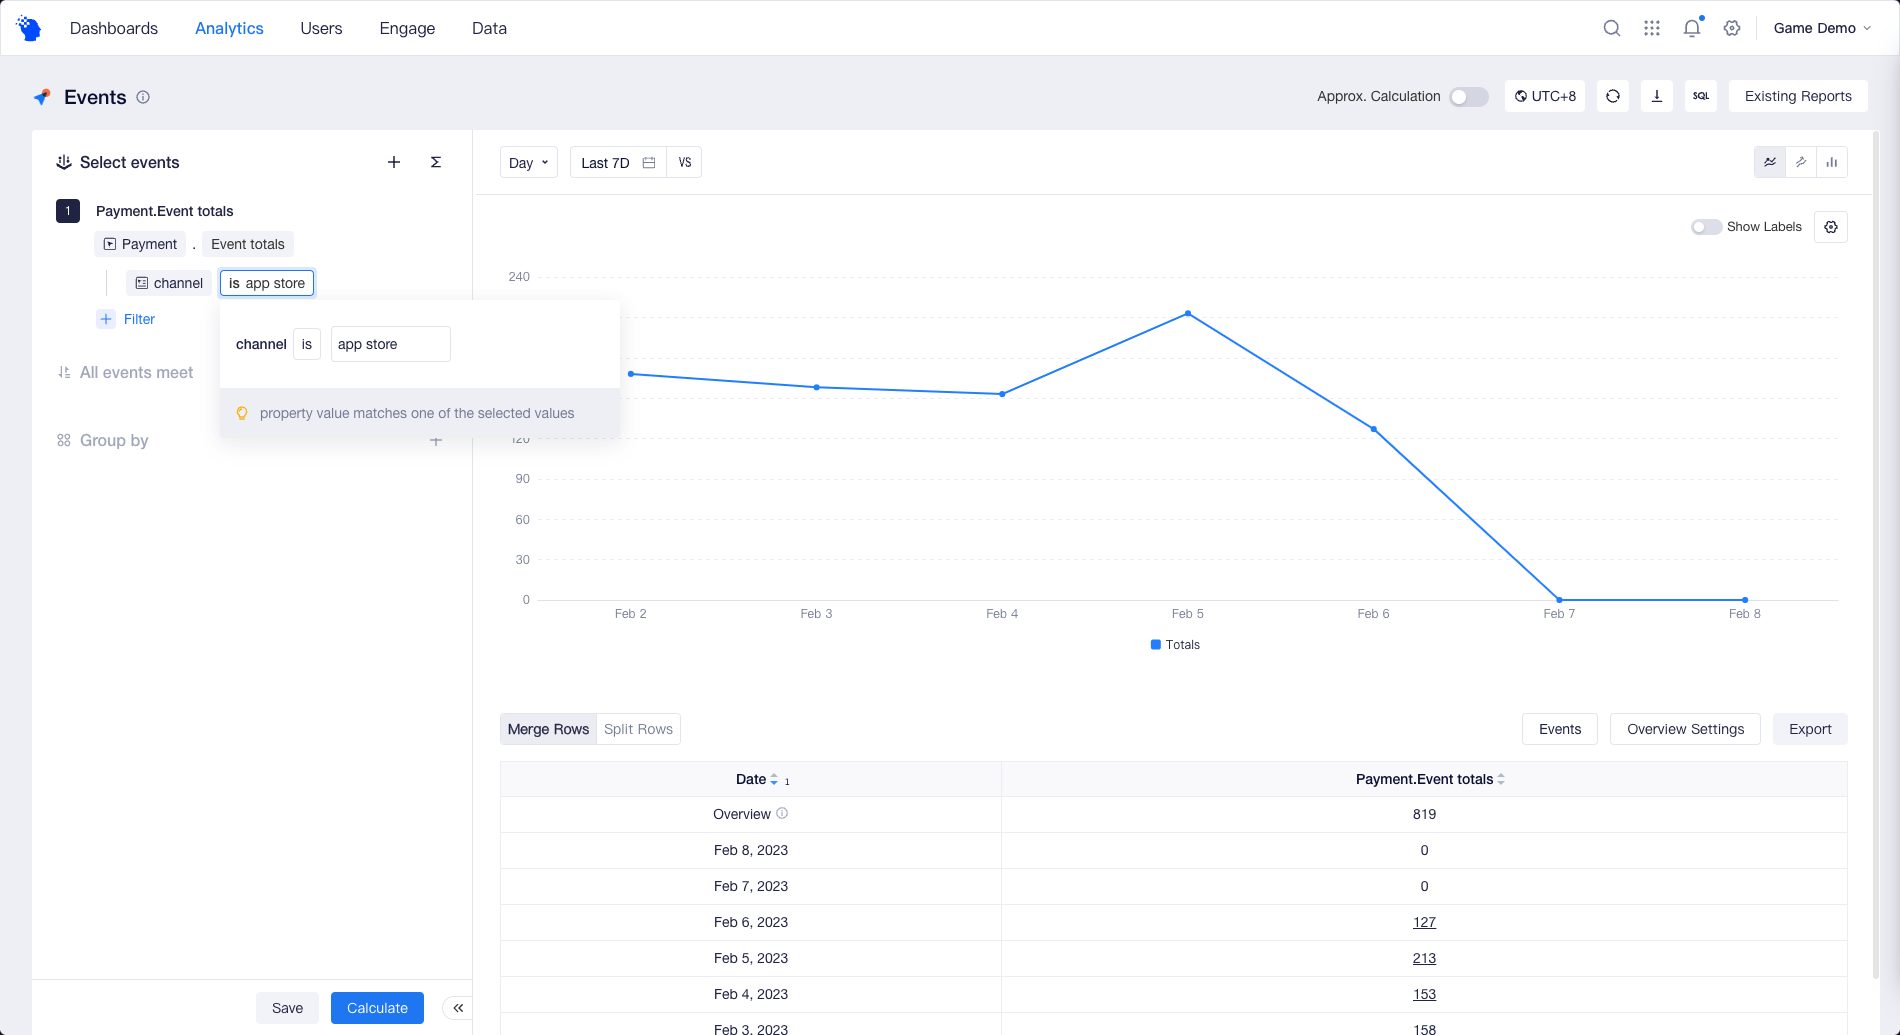
Task: Expand the Game Demo project menu
Action: pos(1821,28)
